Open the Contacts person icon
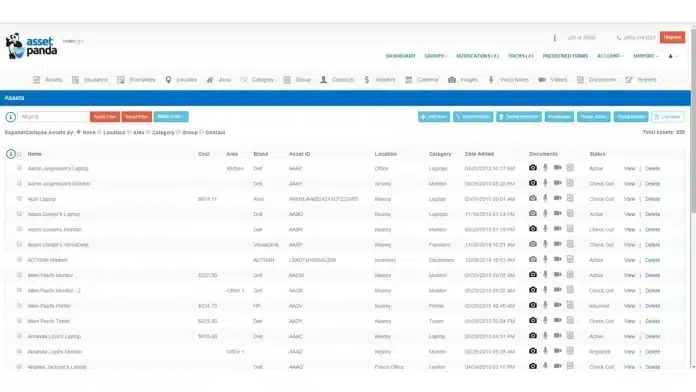Screen dimensions: 696x392 tap(324, 80)
